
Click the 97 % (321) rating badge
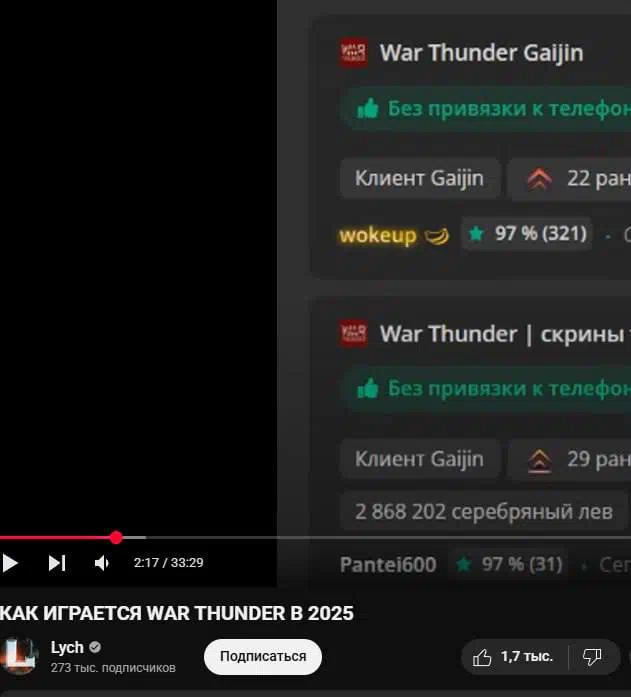tap(527, 233)
